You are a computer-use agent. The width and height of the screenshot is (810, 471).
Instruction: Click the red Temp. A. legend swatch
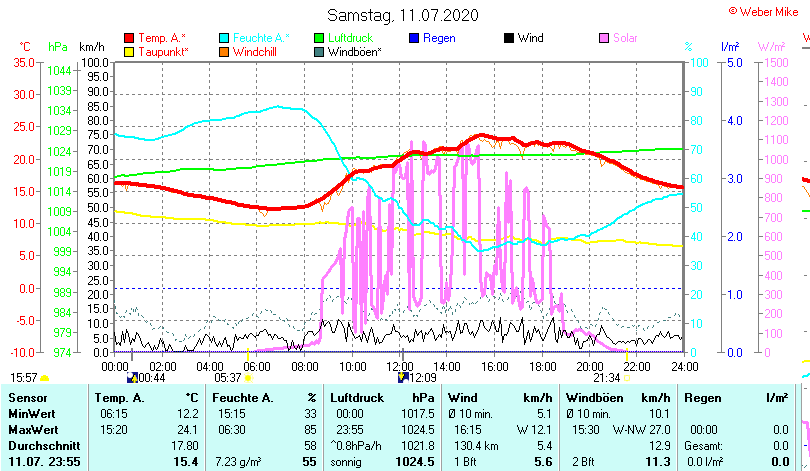point(129,38)
